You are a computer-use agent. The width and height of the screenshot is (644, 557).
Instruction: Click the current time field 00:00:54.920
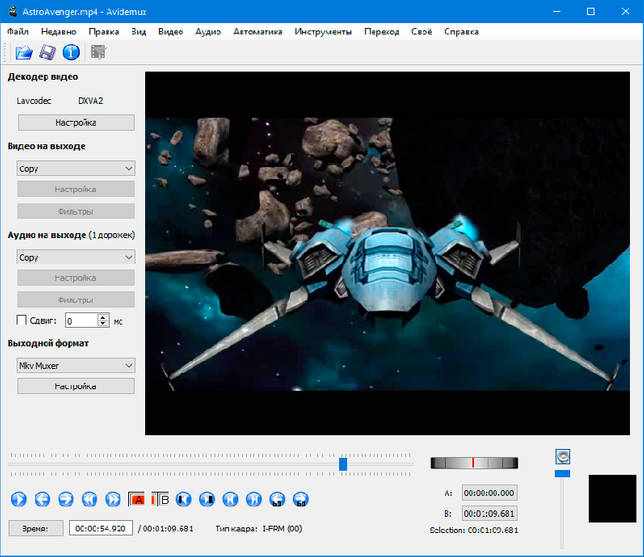point(101,528)
